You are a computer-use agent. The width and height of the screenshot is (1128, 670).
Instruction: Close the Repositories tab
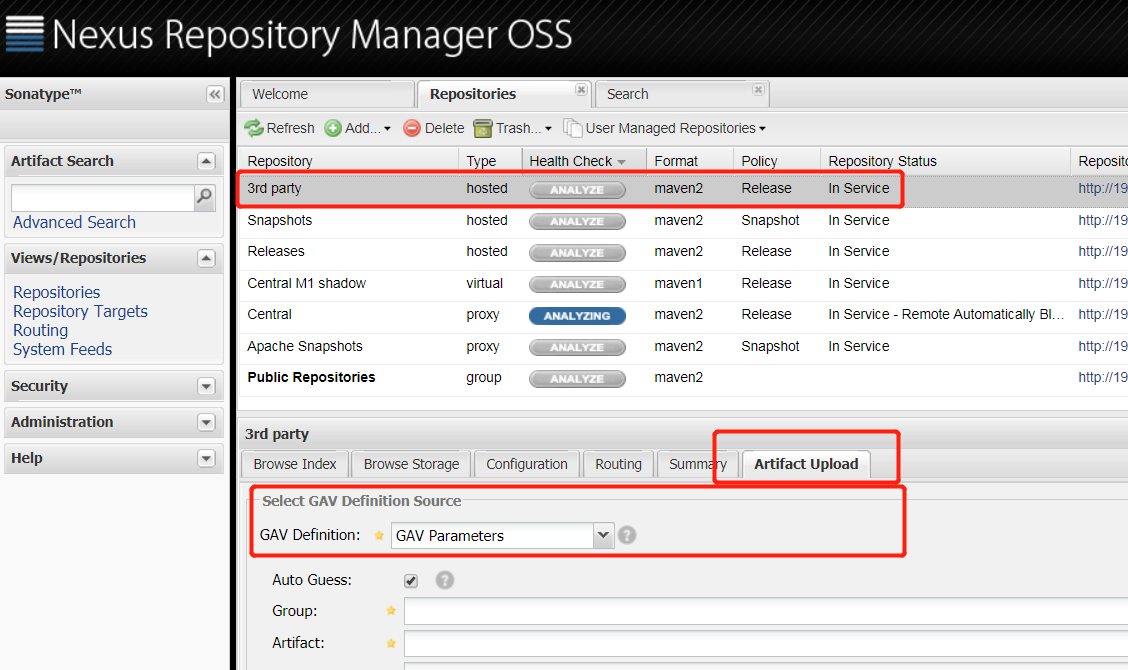(x=581, y=89)
